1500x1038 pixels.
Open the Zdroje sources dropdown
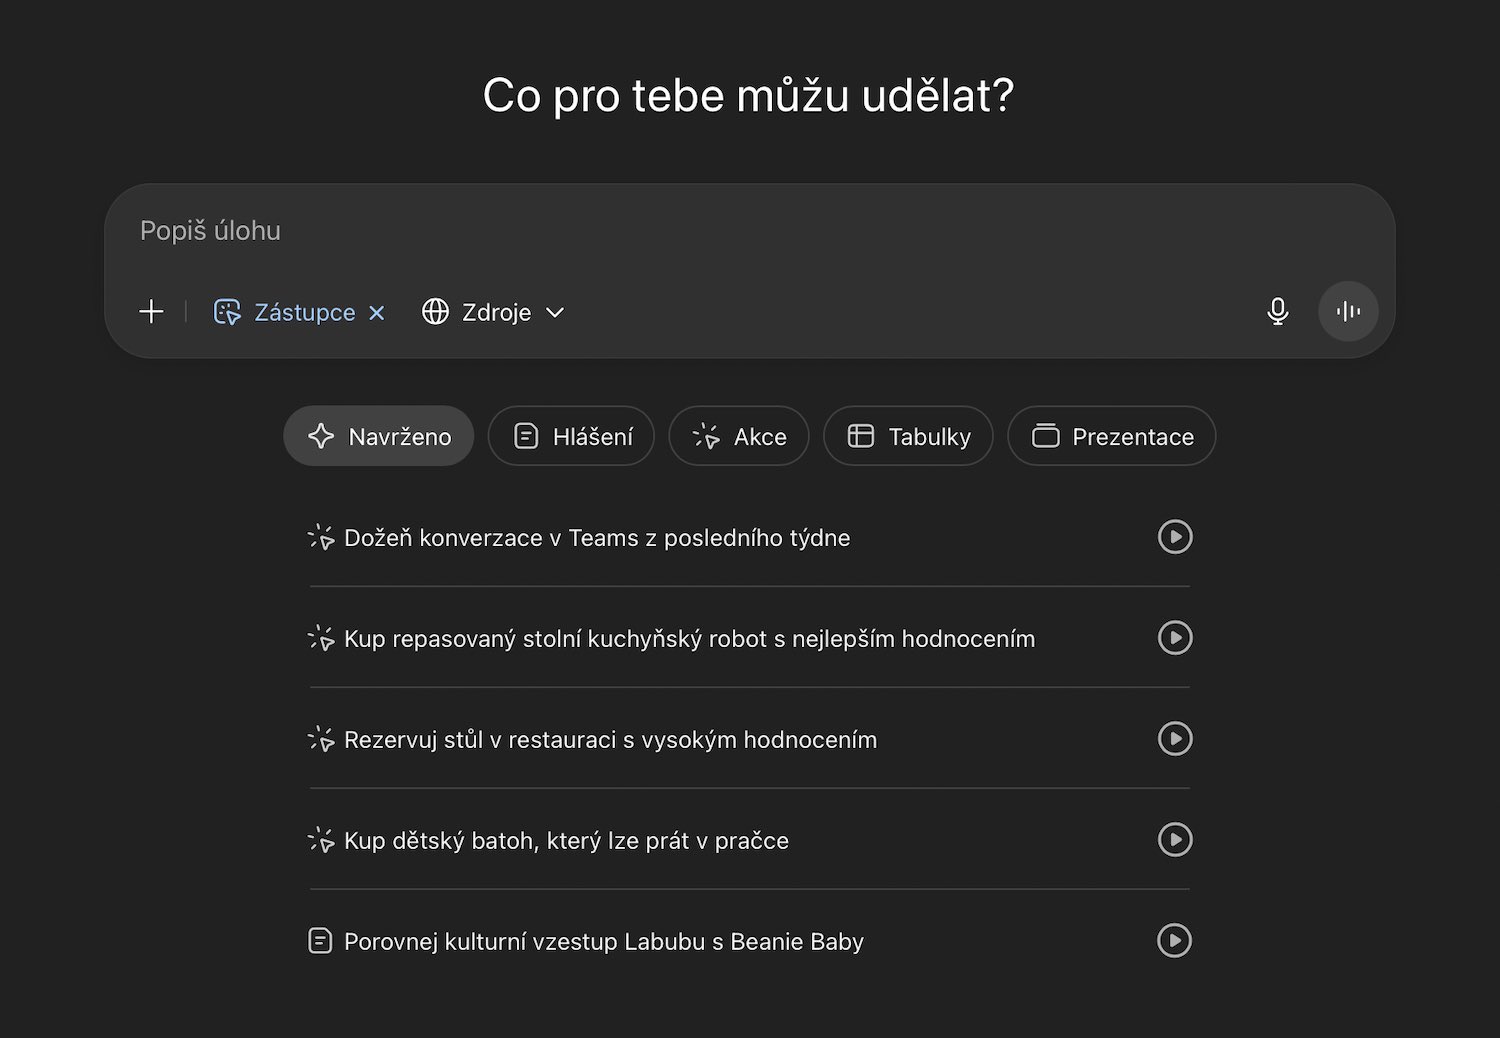point(496,313)
